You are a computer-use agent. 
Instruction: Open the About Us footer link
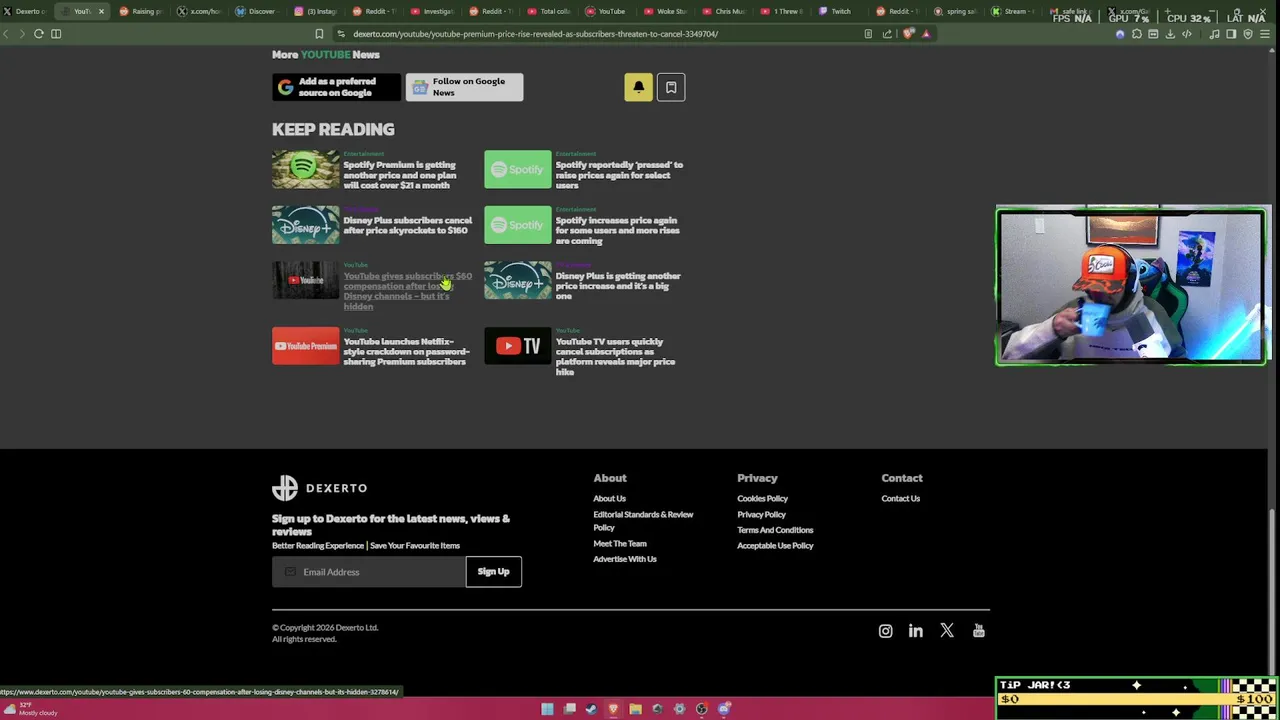click(609, 499)
